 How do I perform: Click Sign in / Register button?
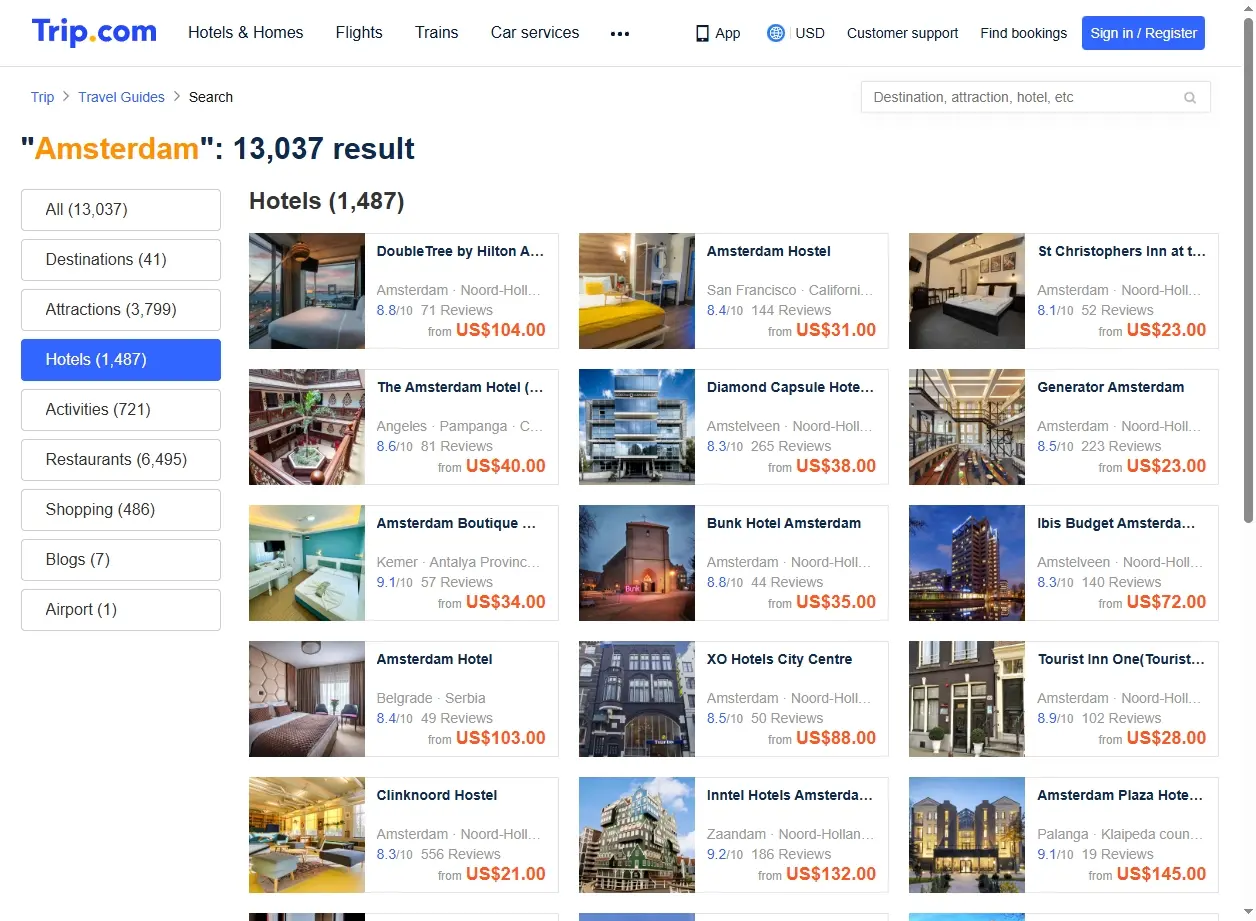click(1143, 33)
